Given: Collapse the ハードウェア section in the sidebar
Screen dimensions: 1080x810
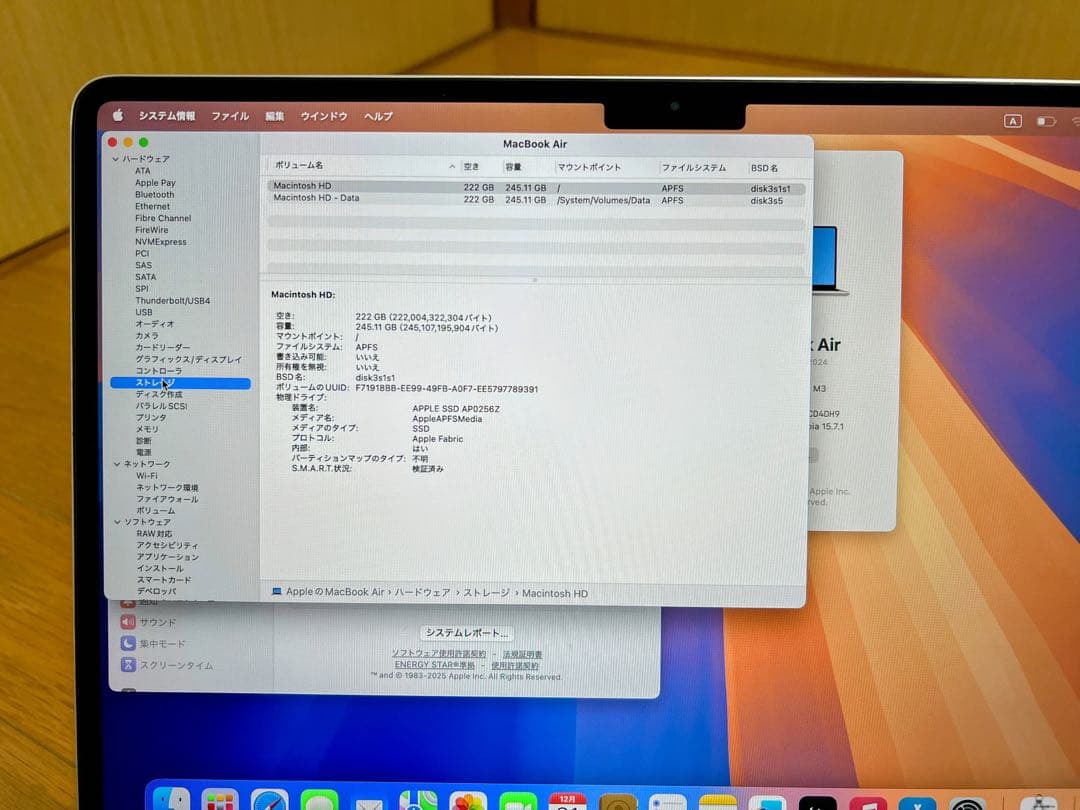Looking at the screenshot, I should click(117, 159).
